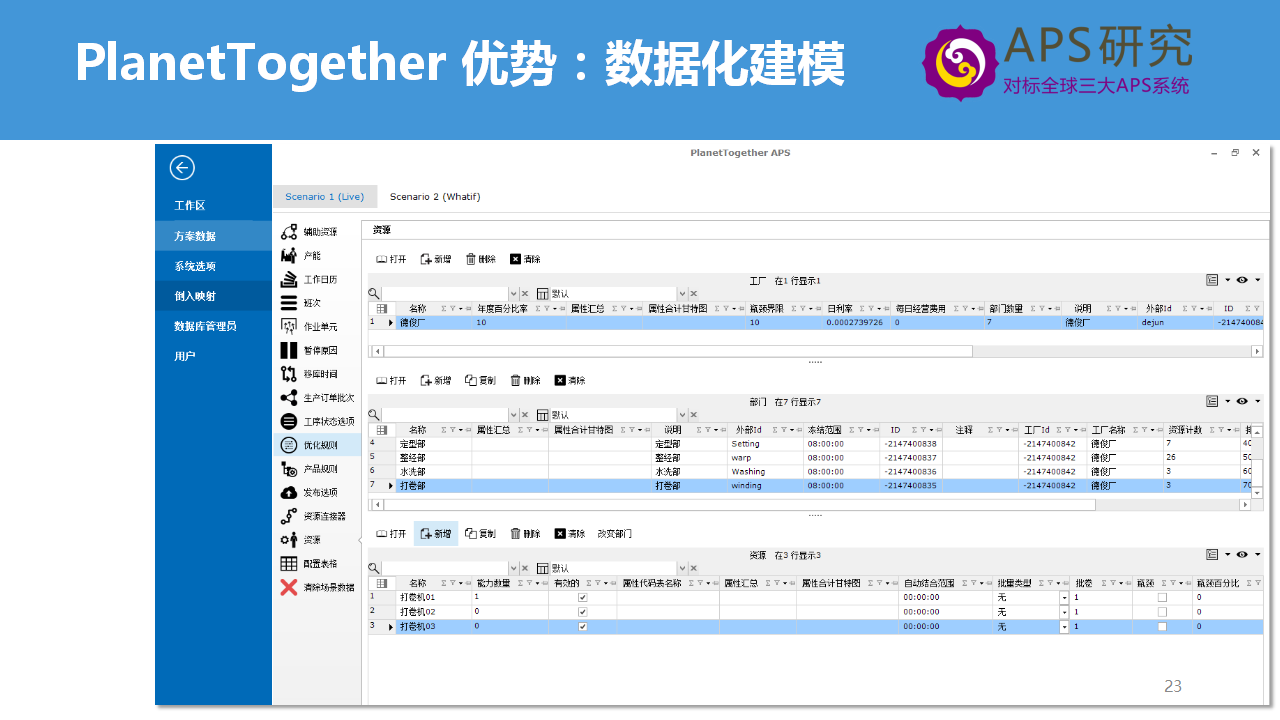Toggle 瓶颈 checkbox for 打卷机02

[1162, 611]
